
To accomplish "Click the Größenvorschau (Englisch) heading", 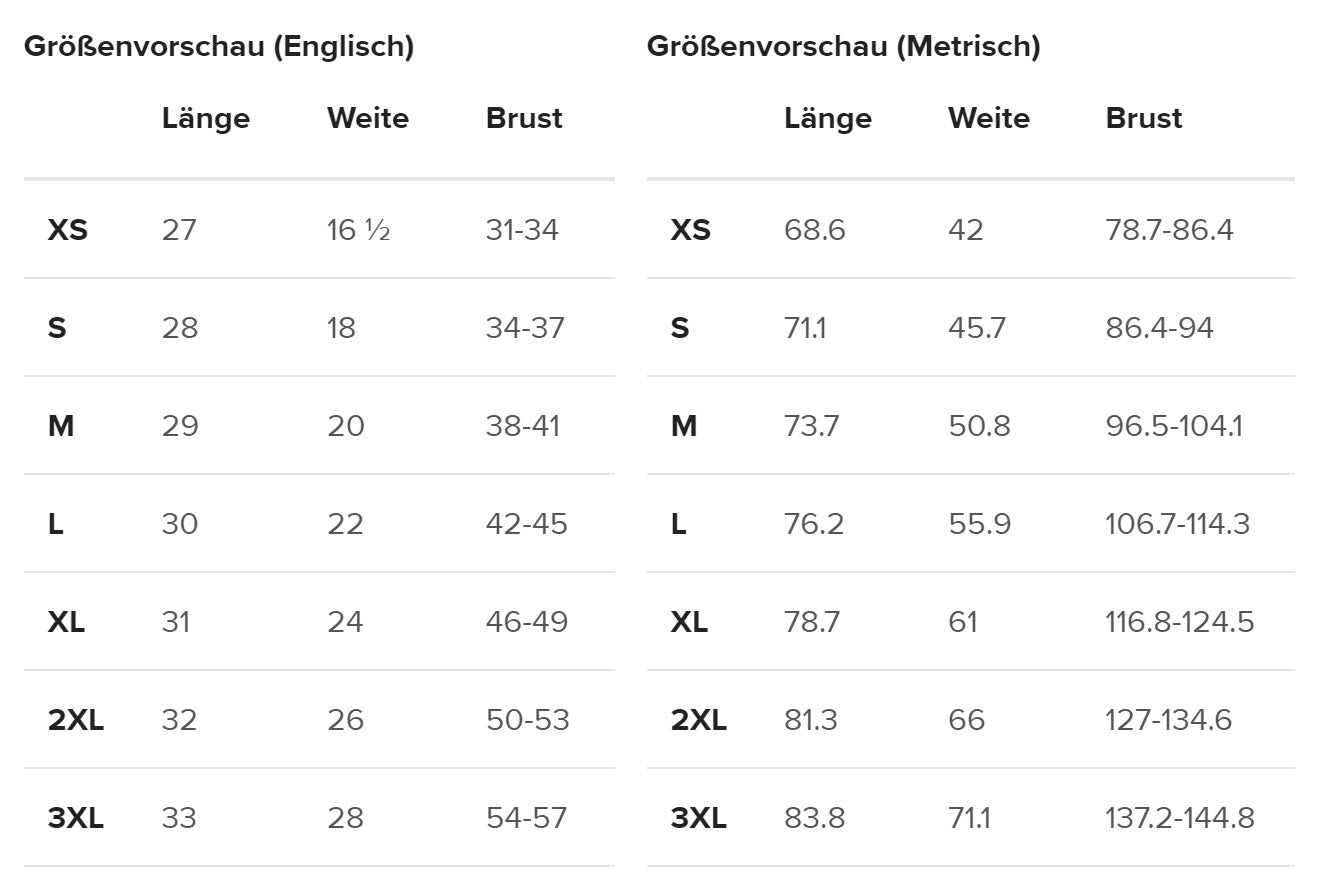I will (219, 46).
